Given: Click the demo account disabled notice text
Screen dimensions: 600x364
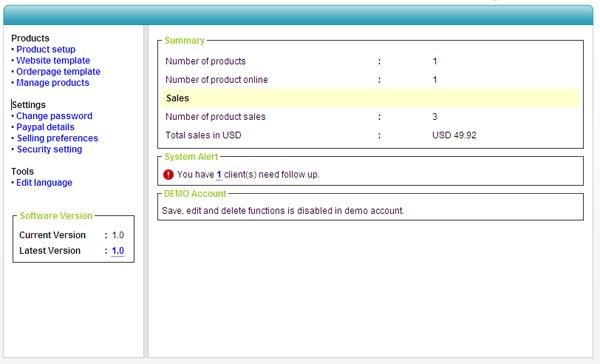Looking at the screenshot, I should (x=283, y=211).
